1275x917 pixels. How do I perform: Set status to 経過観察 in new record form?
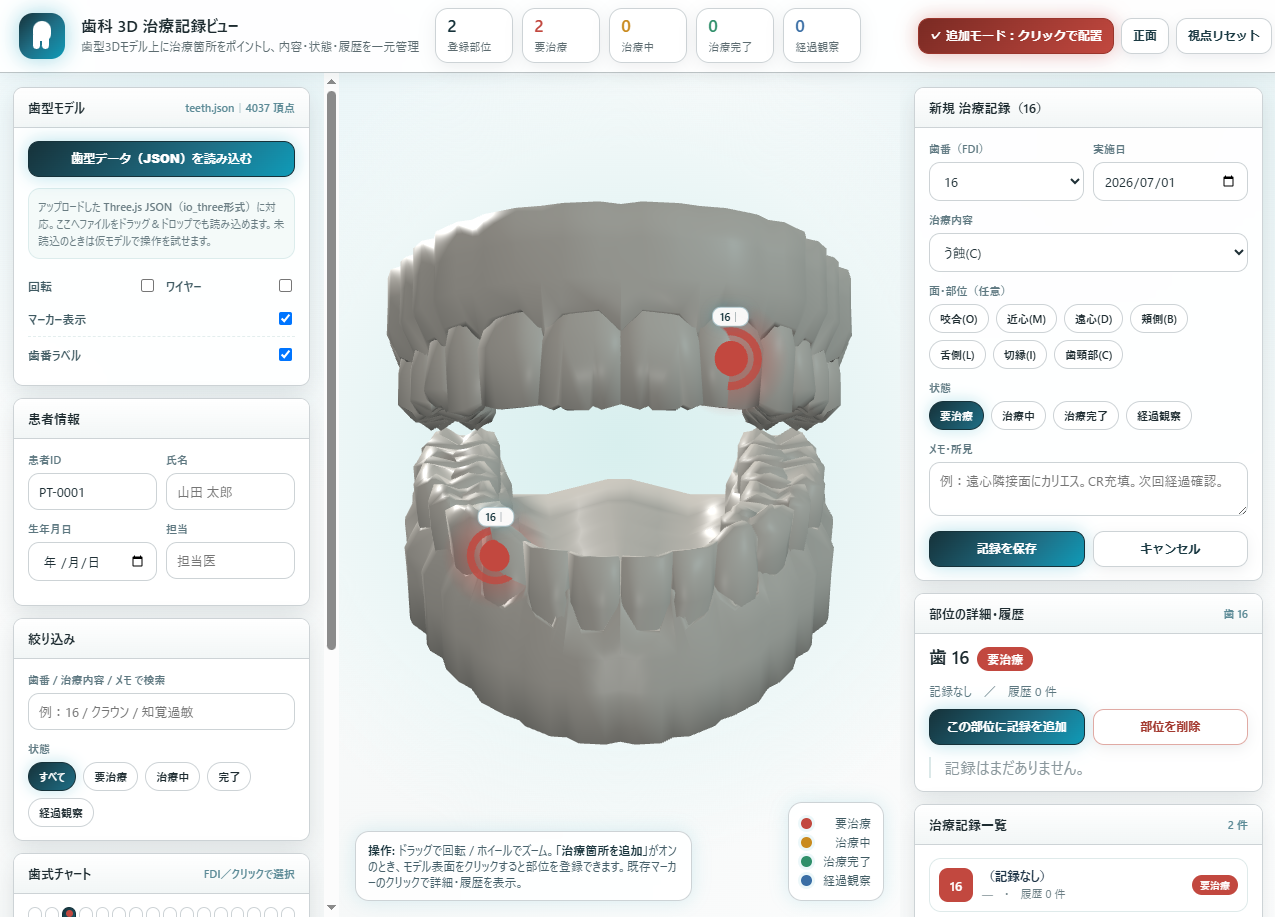(x=1159, y=416)
